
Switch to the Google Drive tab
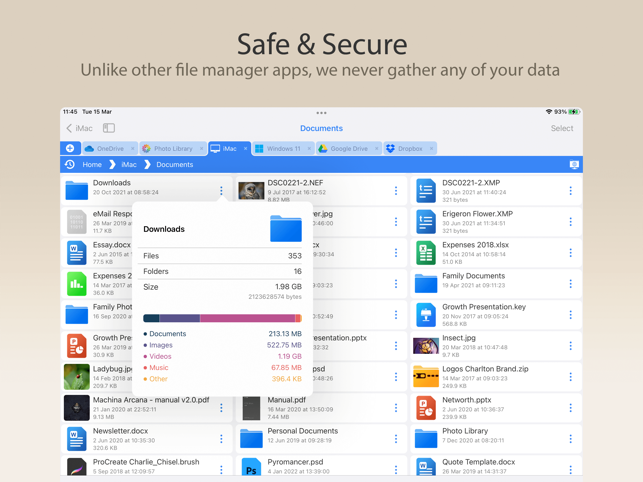point(348,148)
